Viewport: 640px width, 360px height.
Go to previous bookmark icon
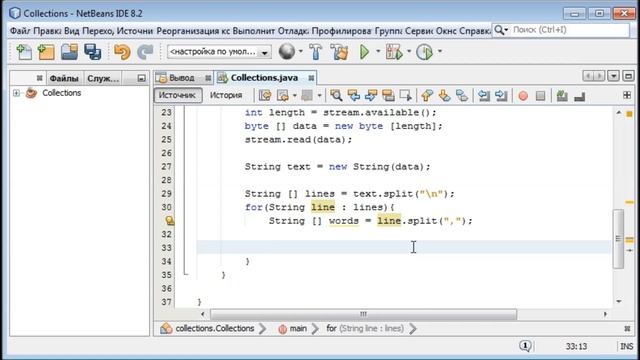coord(427,96)
